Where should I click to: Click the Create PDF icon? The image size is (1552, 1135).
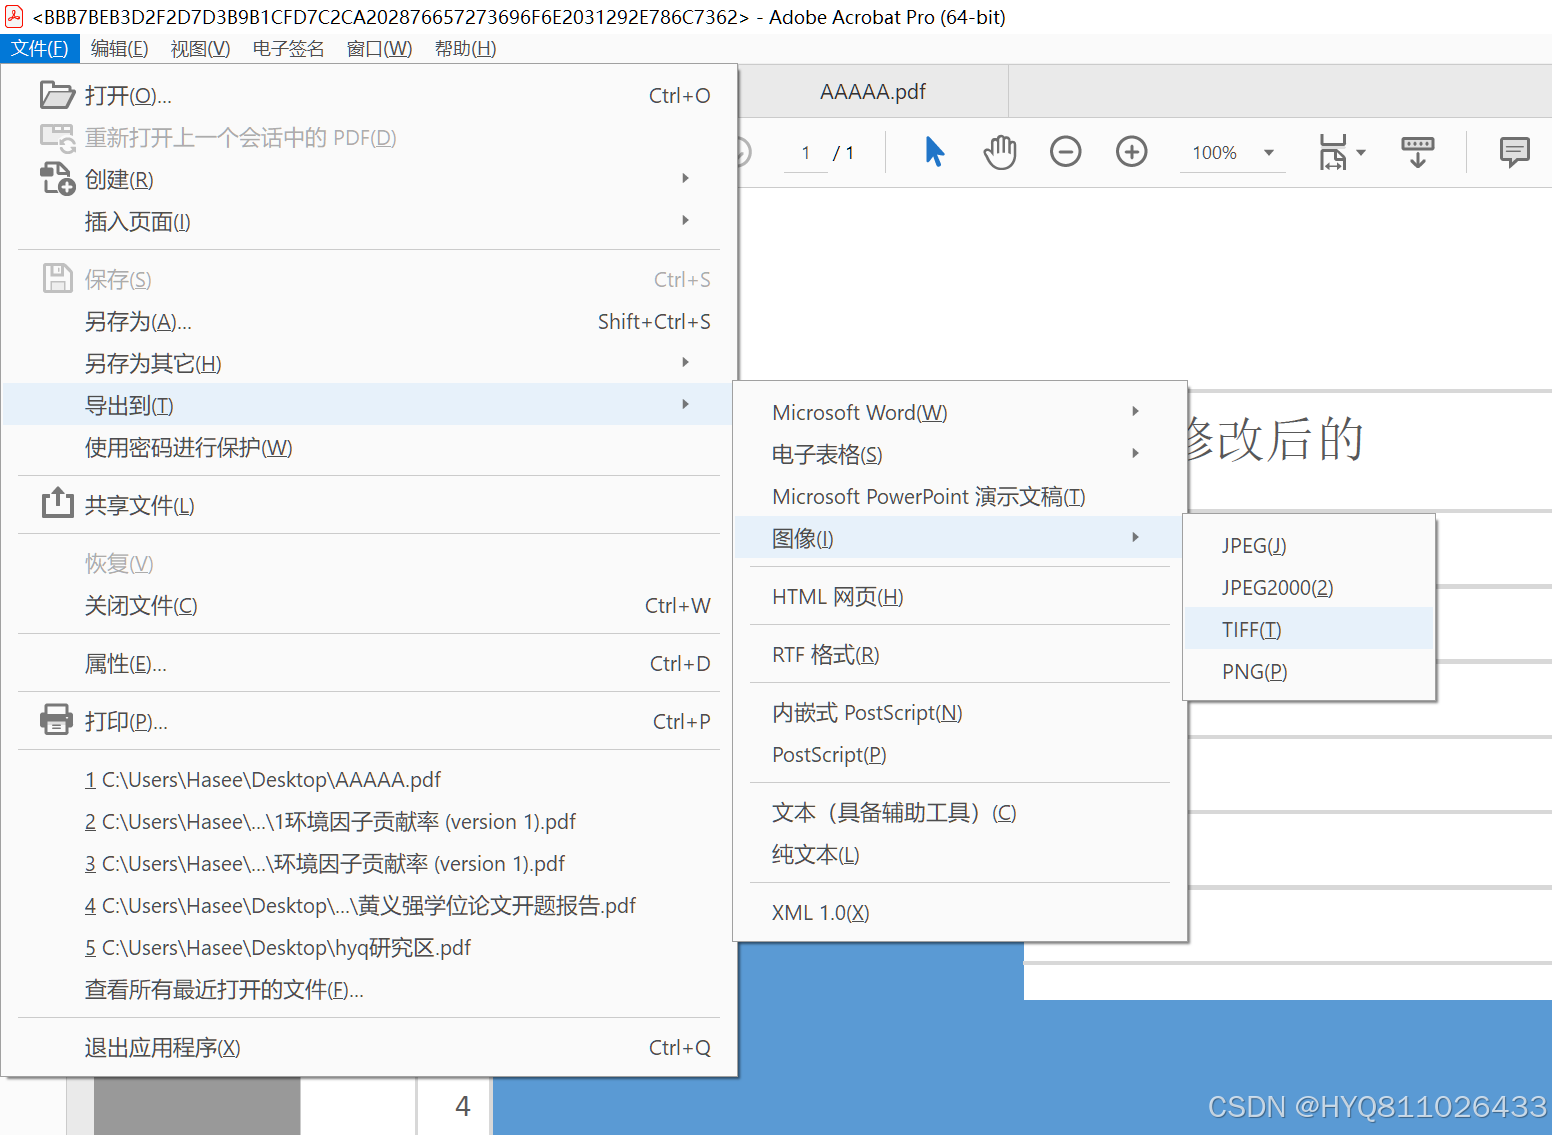57,179
